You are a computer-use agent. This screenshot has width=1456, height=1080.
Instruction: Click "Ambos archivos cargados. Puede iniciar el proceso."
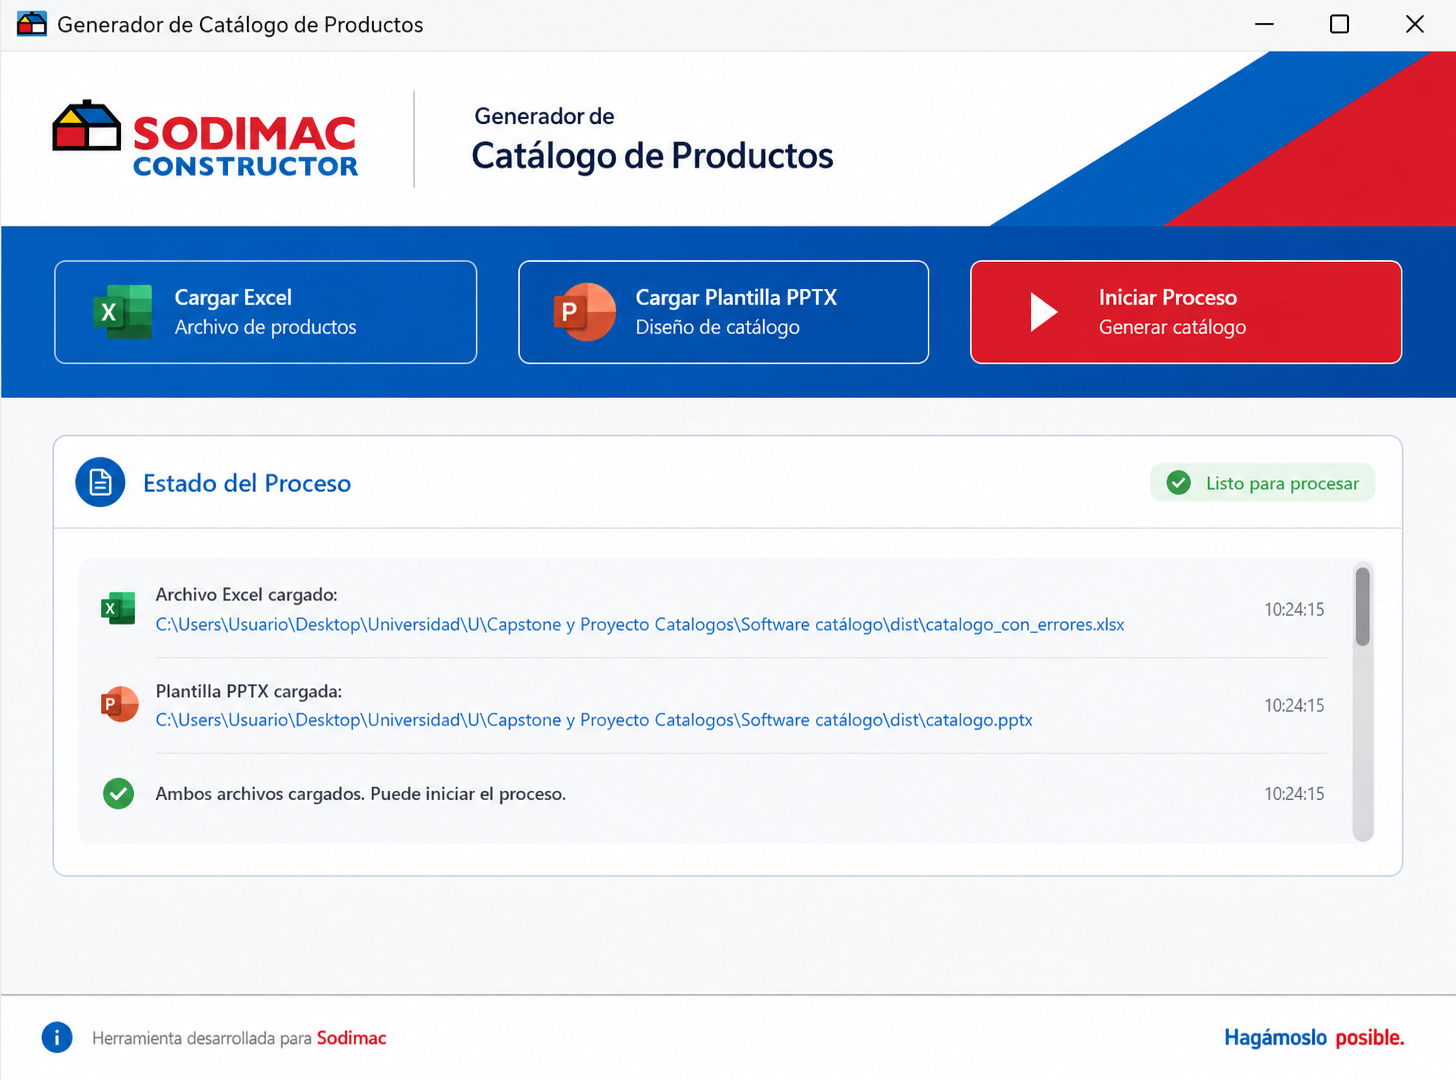(361, 794)
